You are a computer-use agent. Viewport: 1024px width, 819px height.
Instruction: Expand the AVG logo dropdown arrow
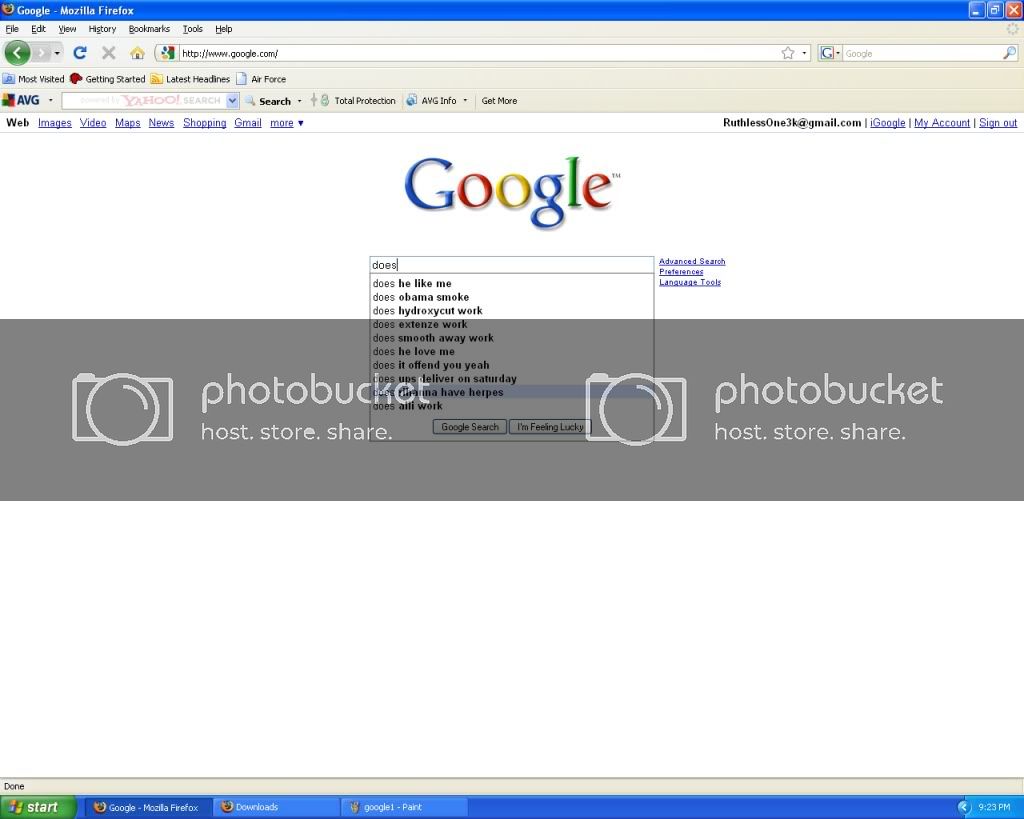[50, 101]
